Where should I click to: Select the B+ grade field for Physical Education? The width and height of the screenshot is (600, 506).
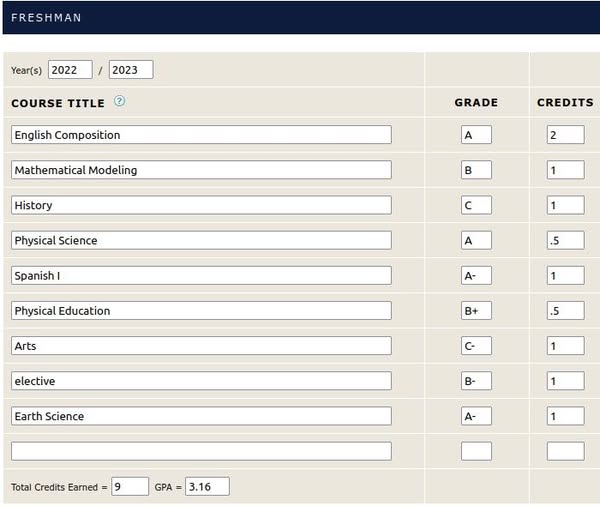tap(476, 311)
